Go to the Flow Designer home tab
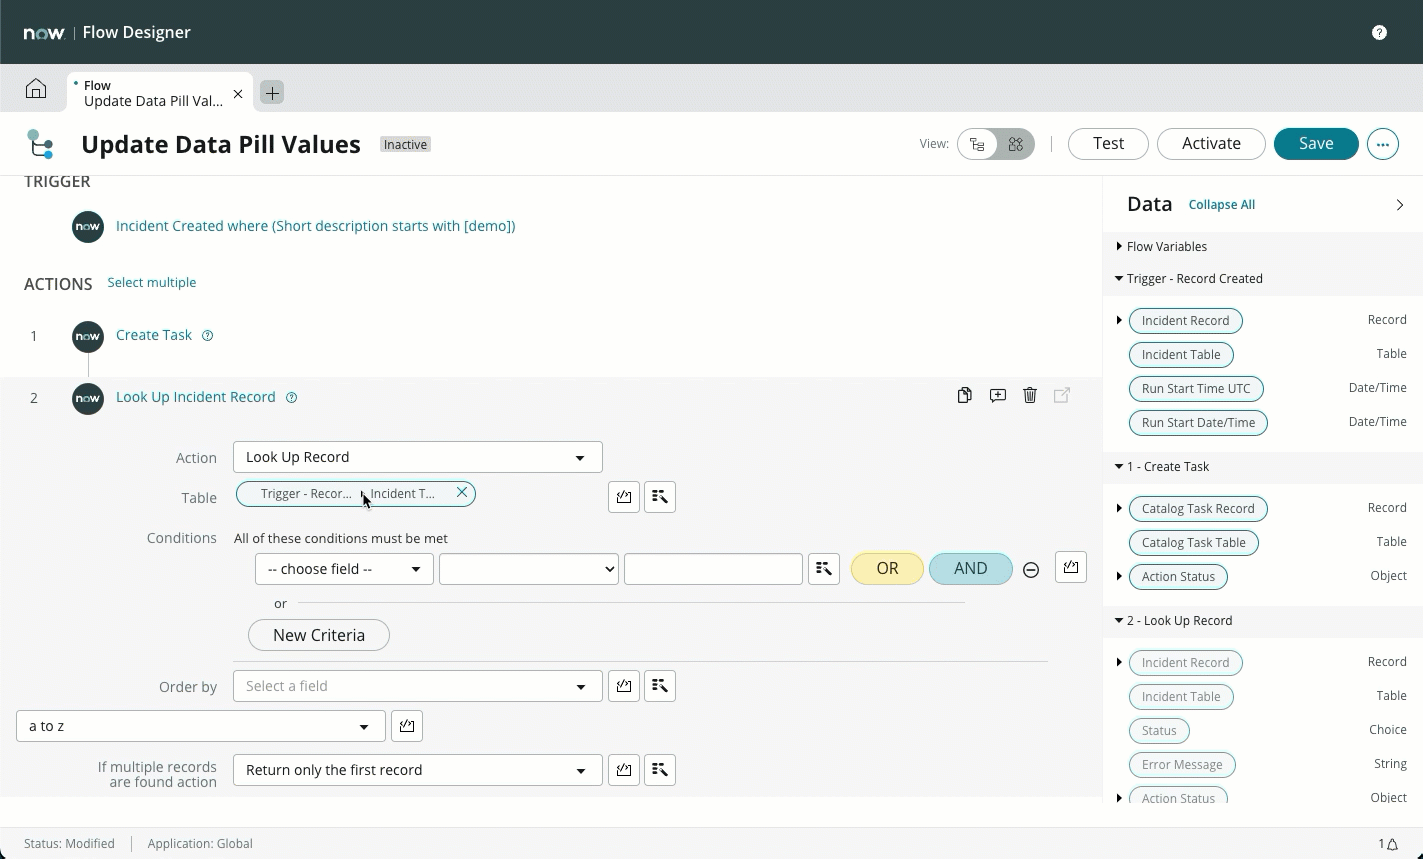 point(36,89)
